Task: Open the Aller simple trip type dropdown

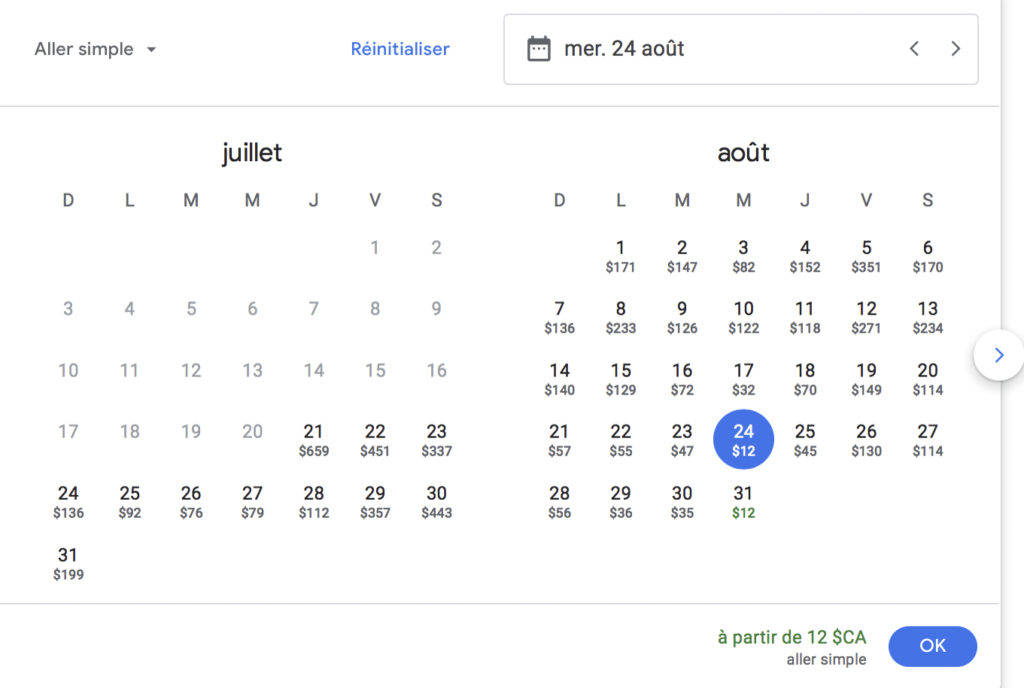Action: click(96, 49)
